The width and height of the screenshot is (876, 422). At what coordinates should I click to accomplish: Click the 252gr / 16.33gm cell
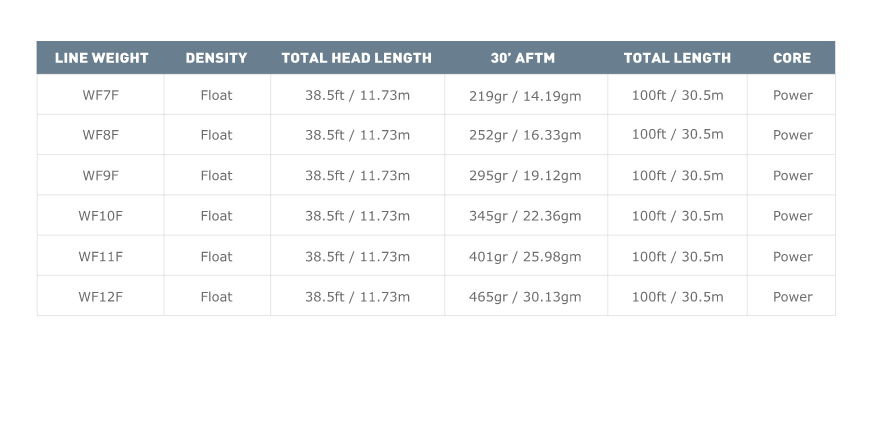pos(525,135)
